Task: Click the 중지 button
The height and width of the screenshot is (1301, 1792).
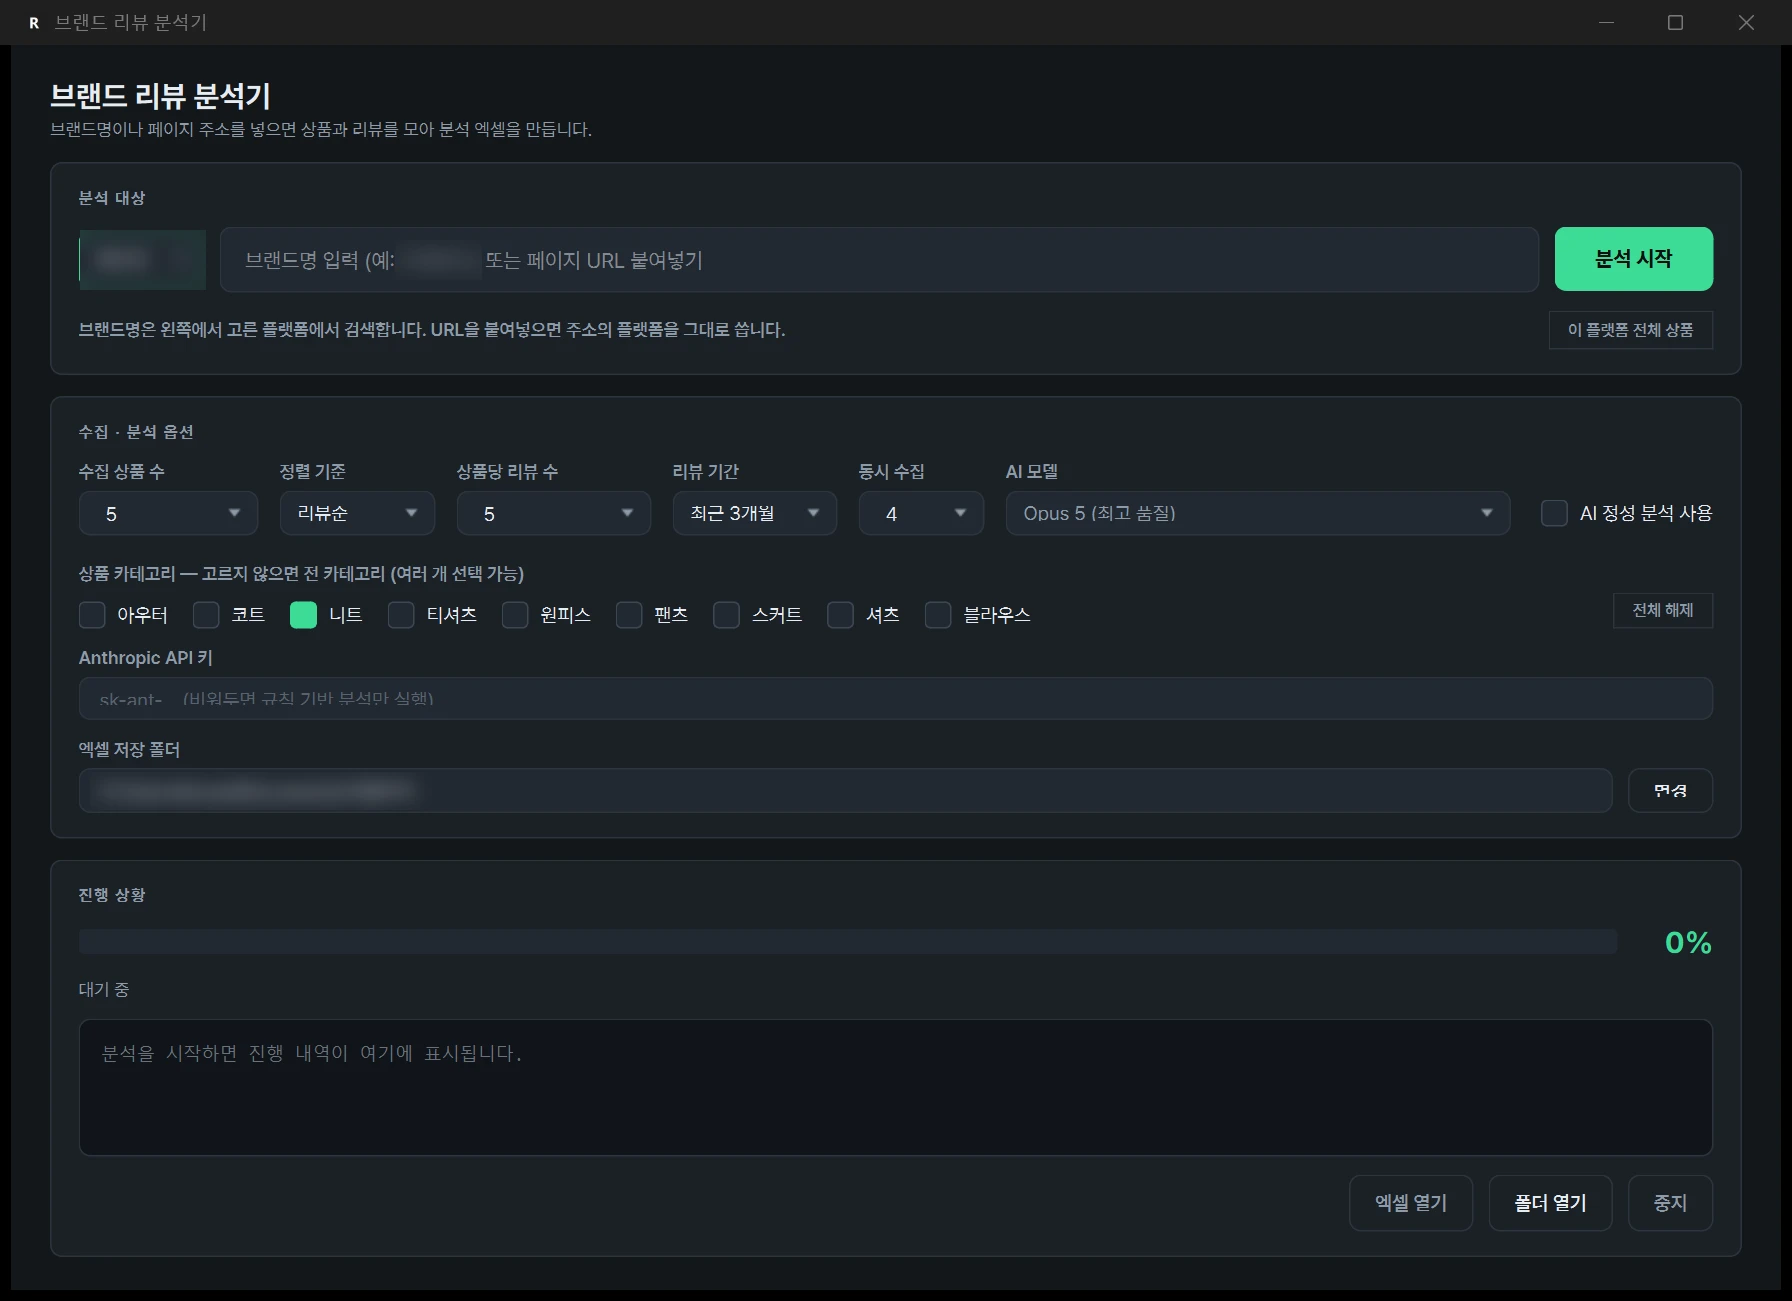Action: click(x=1670, y=1203)
